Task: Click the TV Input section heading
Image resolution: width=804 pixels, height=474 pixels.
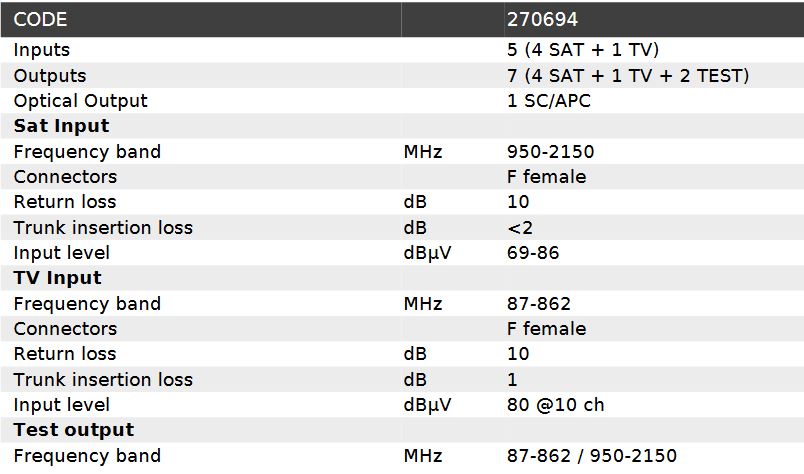Action: pos(57,278)
